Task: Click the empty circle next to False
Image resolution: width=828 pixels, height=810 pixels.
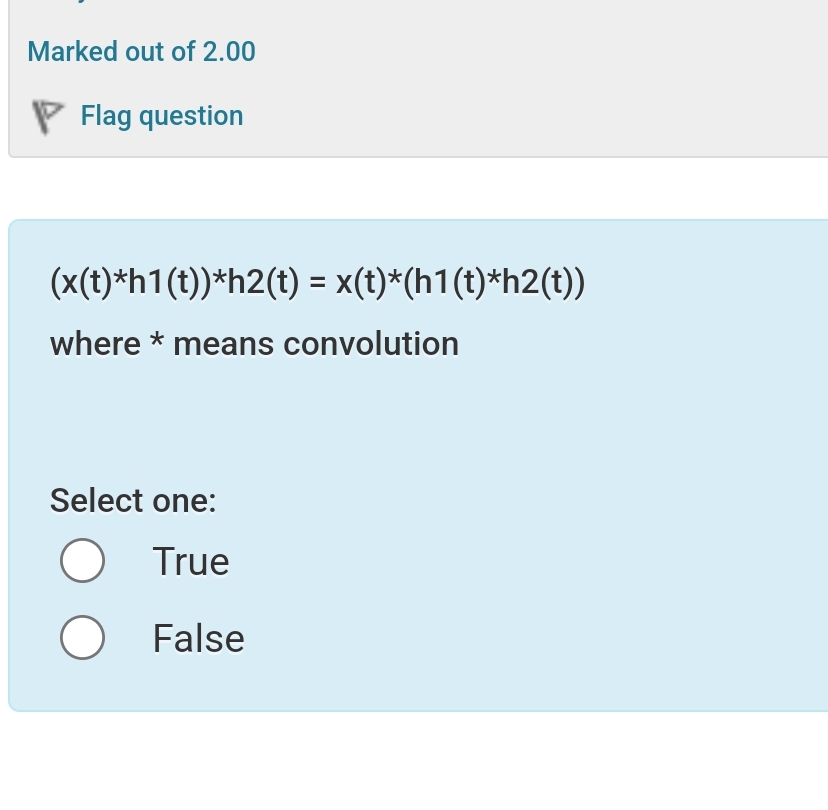Action: tap(82, 637)
